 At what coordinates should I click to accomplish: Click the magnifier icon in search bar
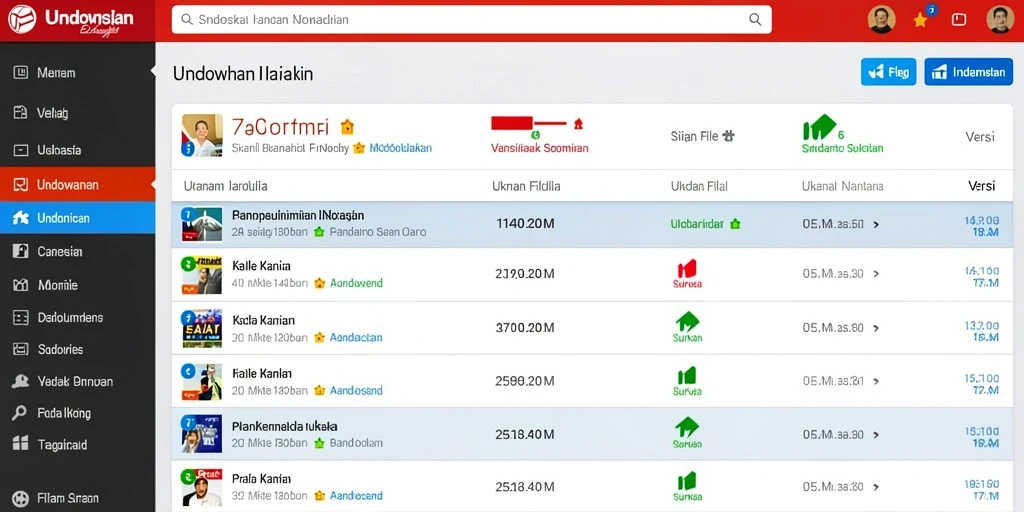pos(755,20)
